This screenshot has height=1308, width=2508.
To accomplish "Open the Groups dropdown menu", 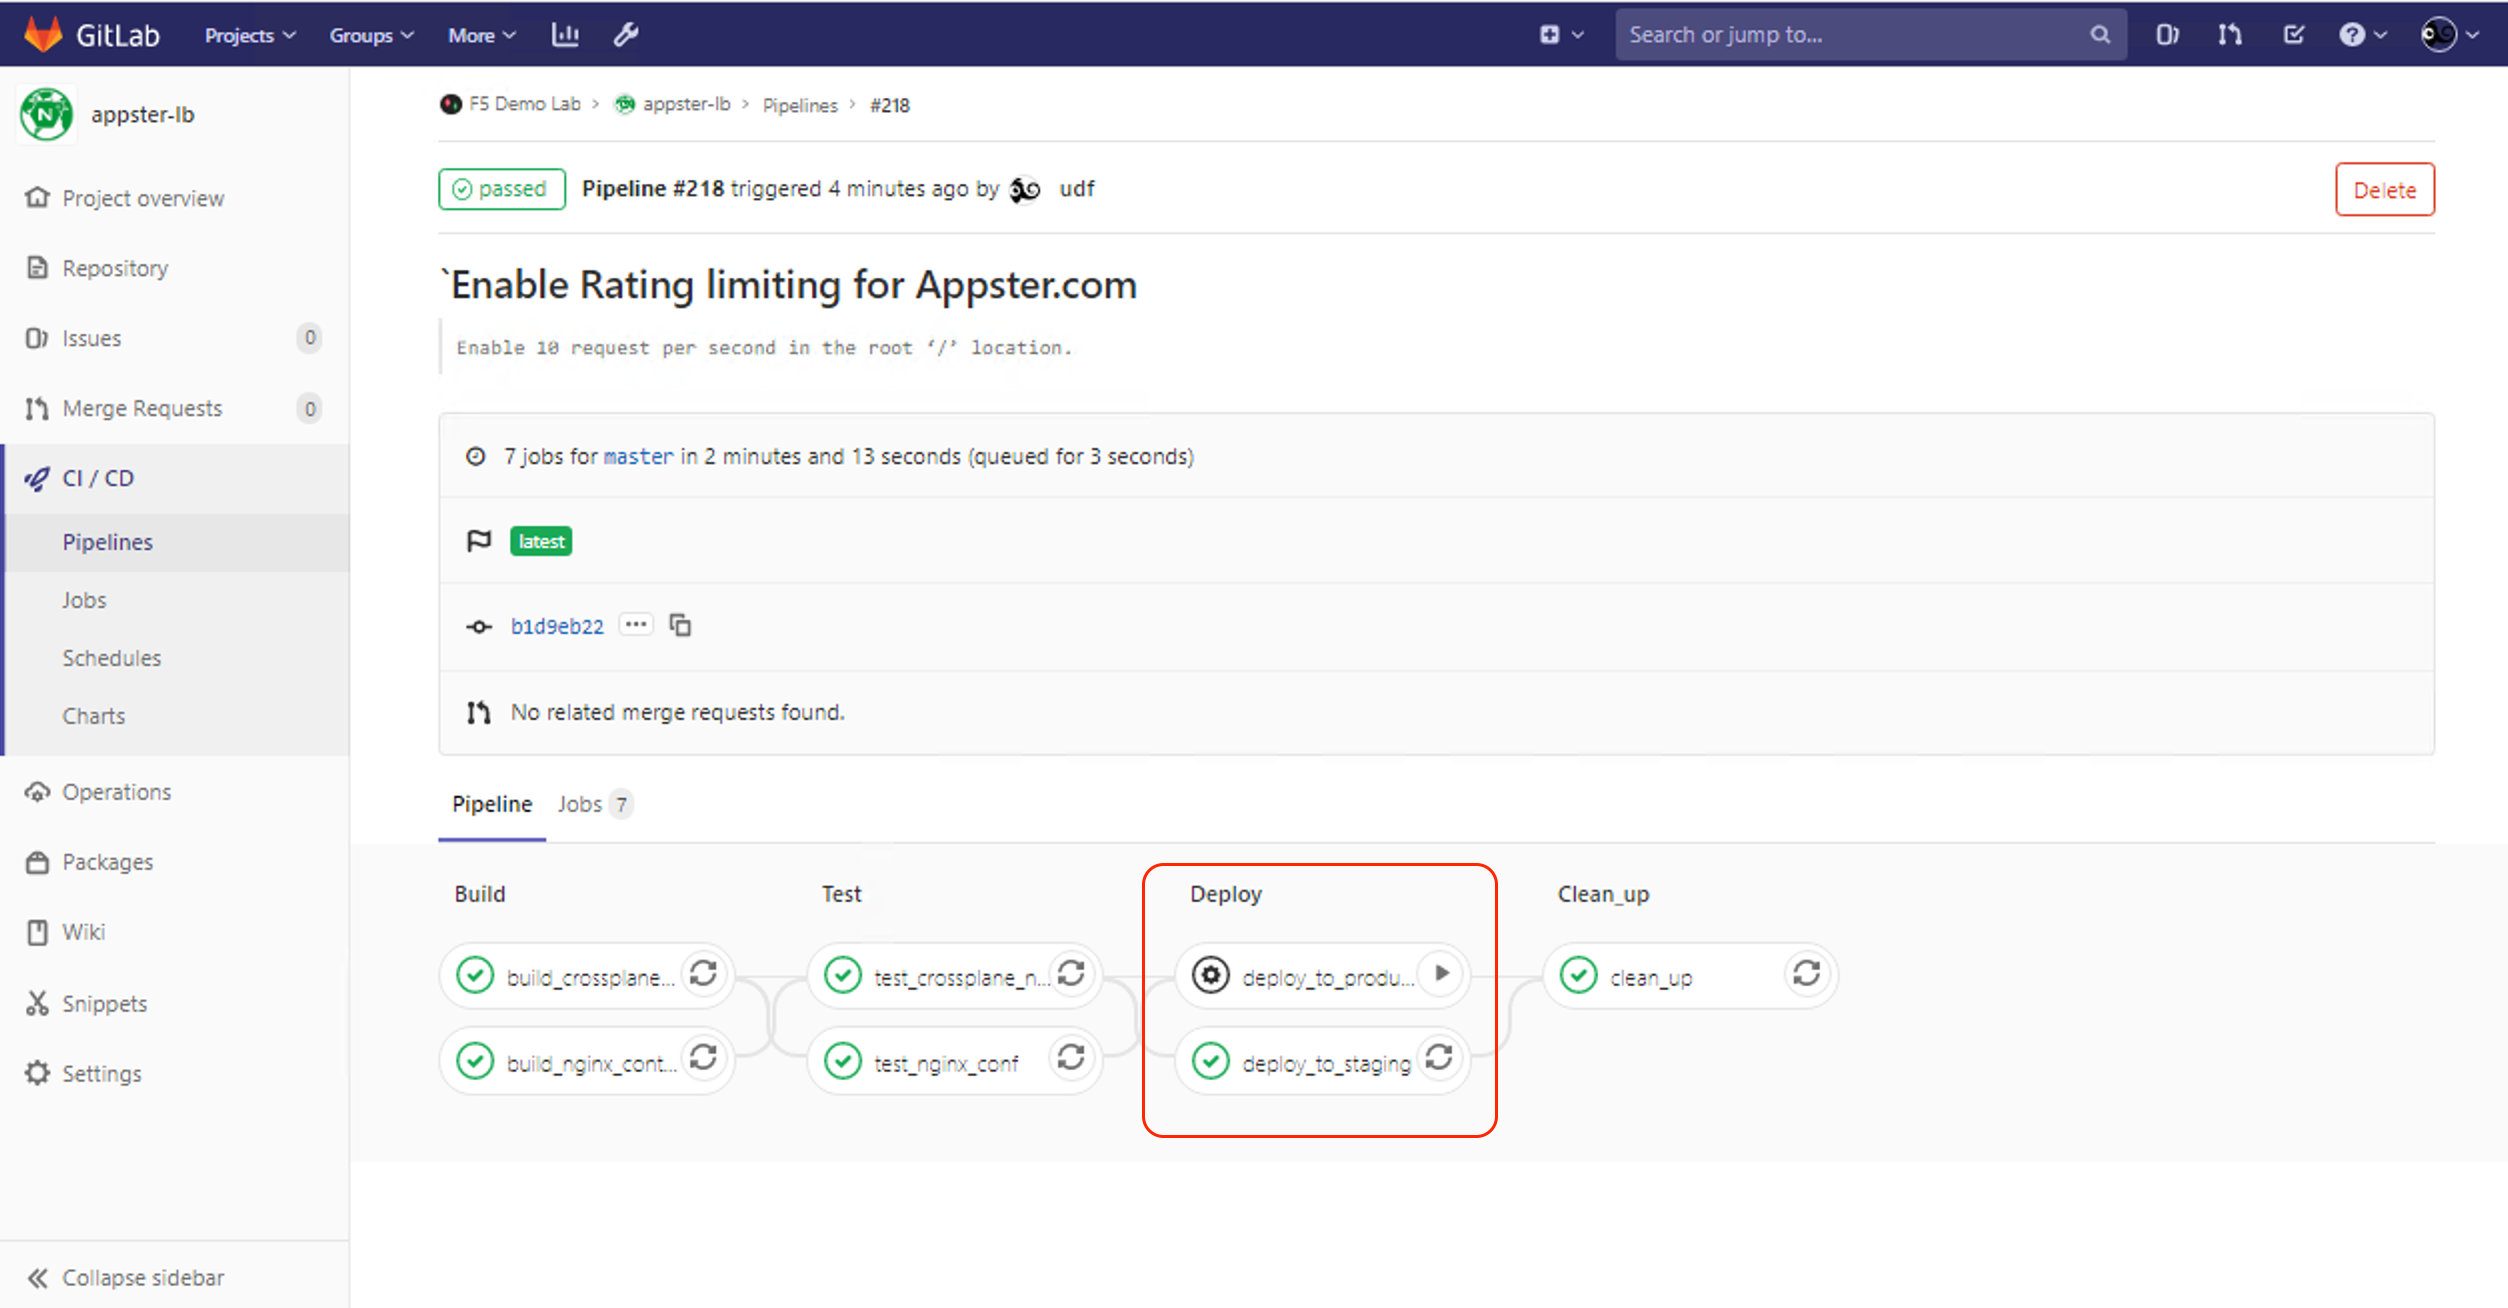I will [x=371, y=35].
